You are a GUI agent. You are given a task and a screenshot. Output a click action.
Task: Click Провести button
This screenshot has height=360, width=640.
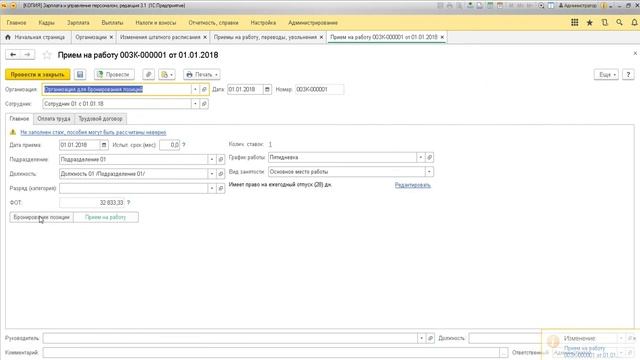click(114, 75)
